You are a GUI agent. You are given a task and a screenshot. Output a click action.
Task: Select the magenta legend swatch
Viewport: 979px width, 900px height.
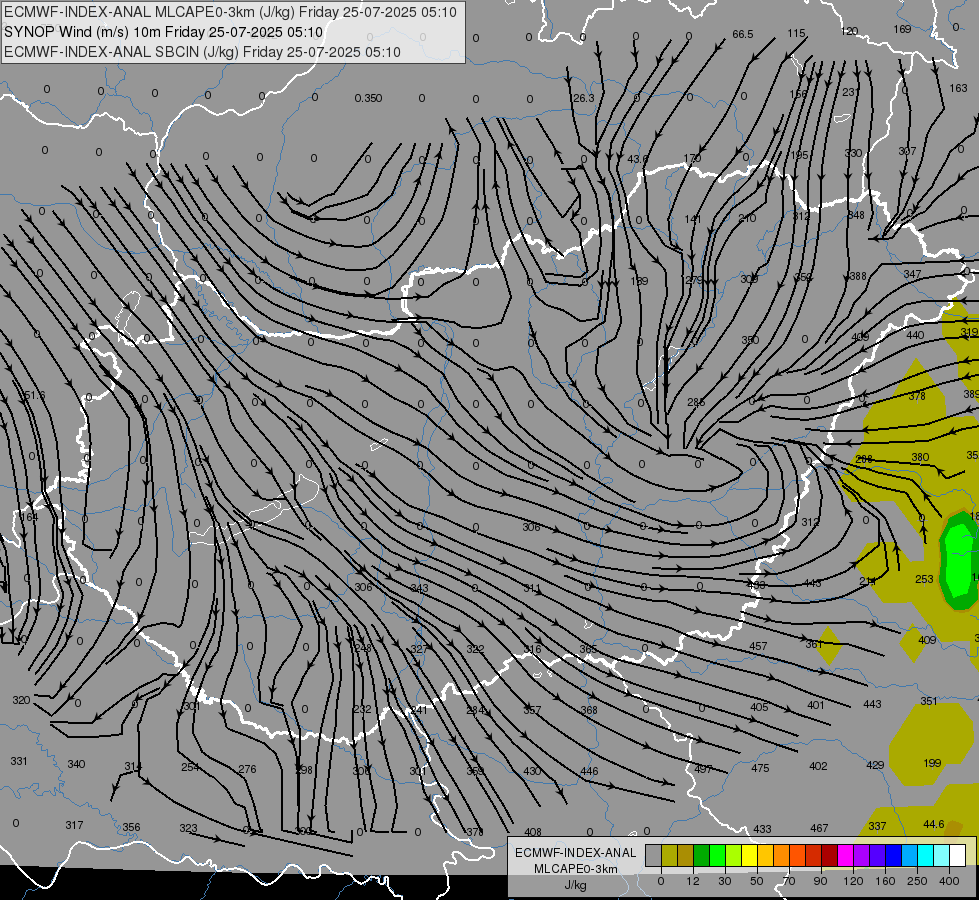click(845, 856)
